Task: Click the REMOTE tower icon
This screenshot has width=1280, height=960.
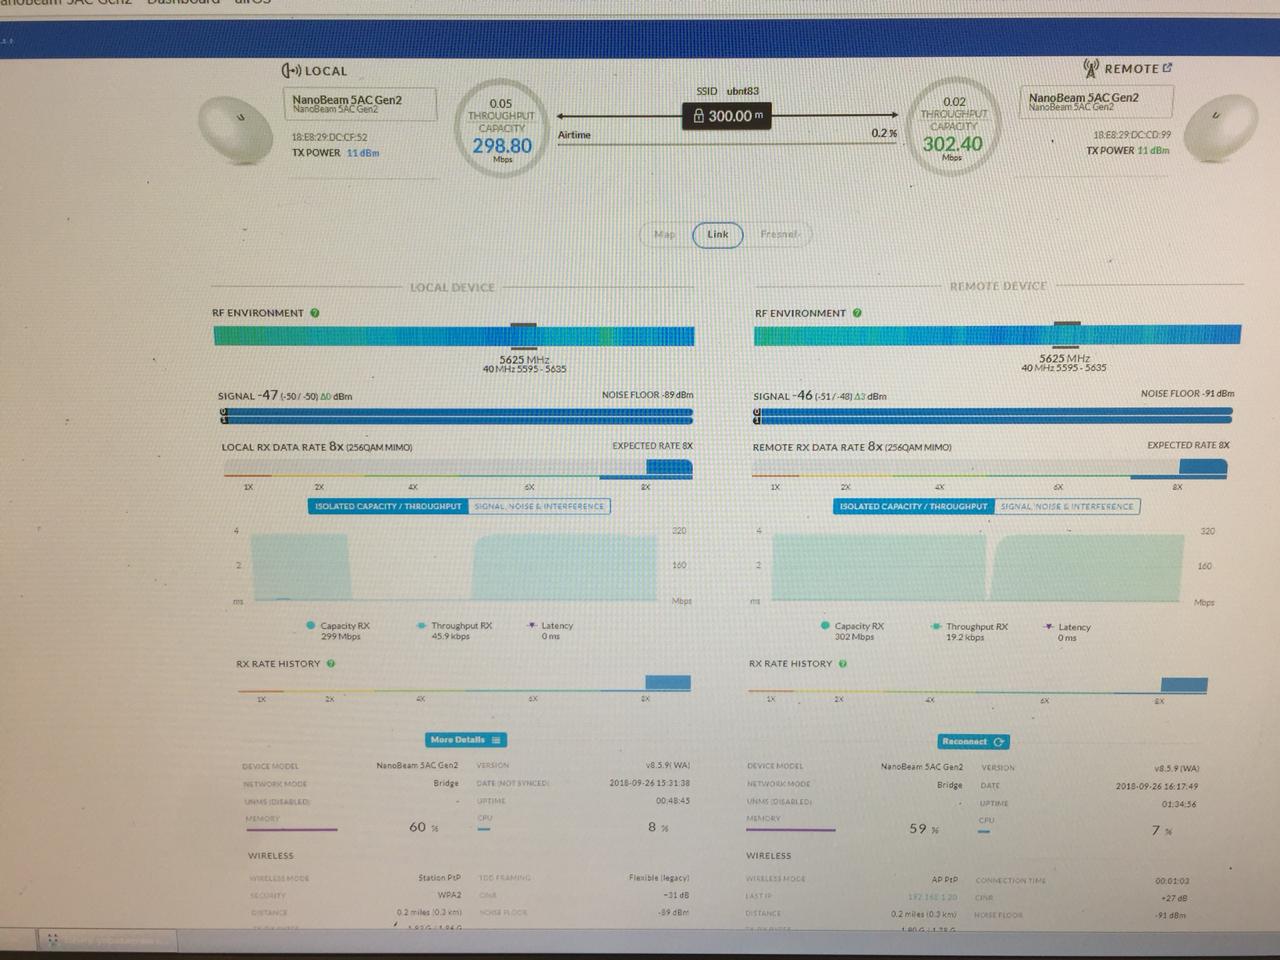Action: point(1091,68)
